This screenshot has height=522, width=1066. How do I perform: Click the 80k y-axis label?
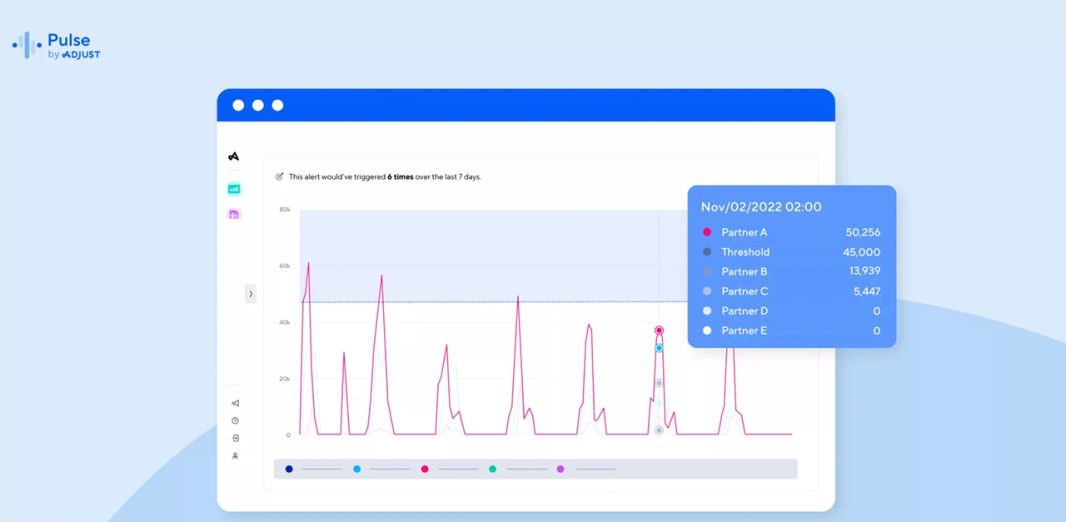(x=285, y=209)
